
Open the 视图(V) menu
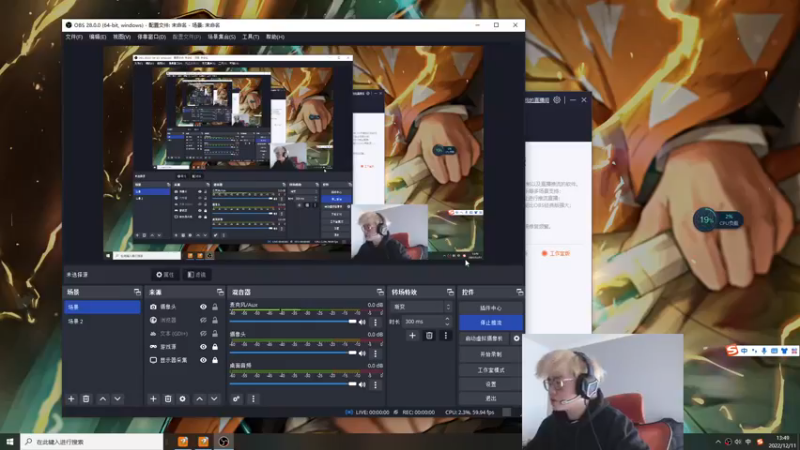point(121,37)
